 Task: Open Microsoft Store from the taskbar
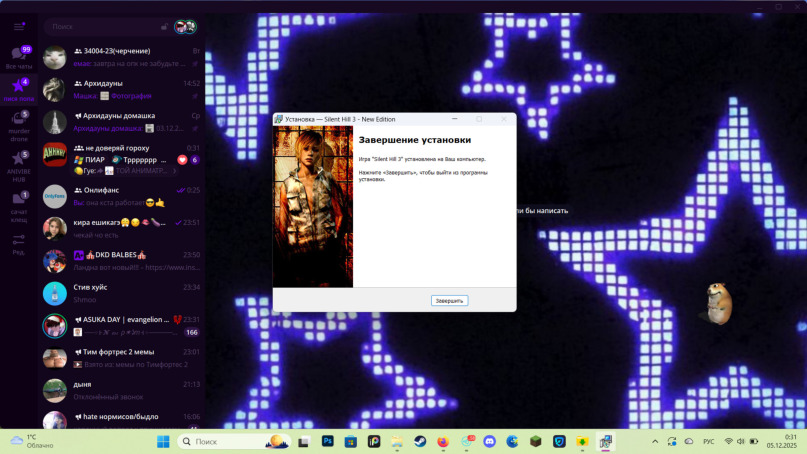pos(350,442)
